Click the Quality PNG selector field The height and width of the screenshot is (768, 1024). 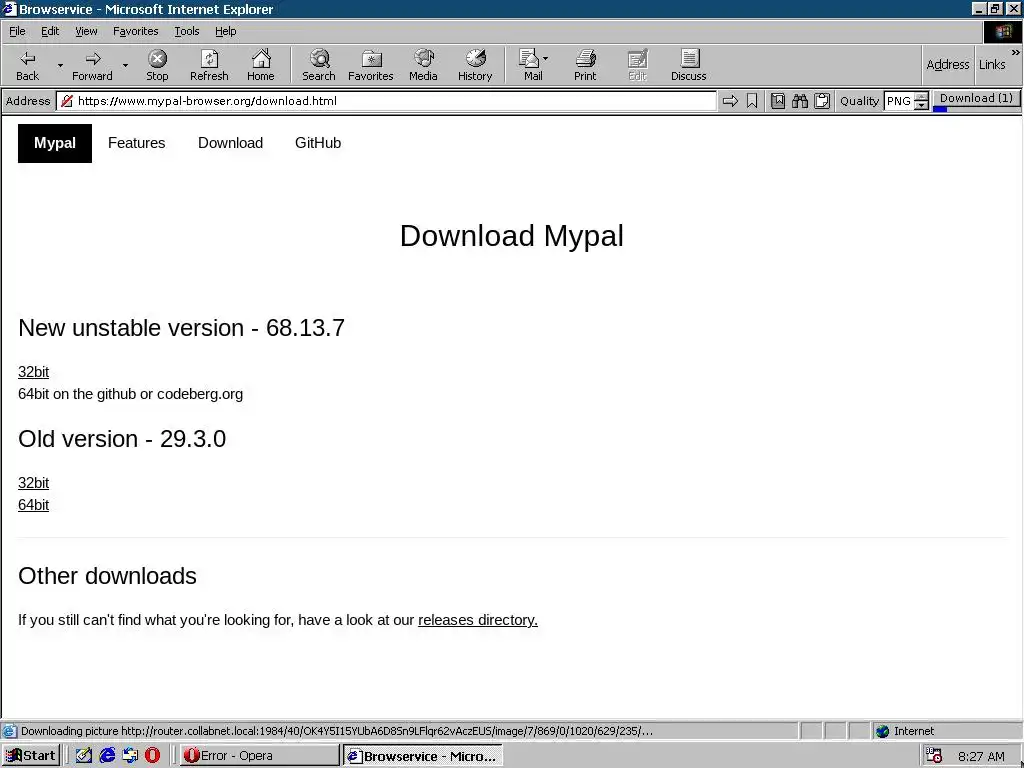click(899, 101)
